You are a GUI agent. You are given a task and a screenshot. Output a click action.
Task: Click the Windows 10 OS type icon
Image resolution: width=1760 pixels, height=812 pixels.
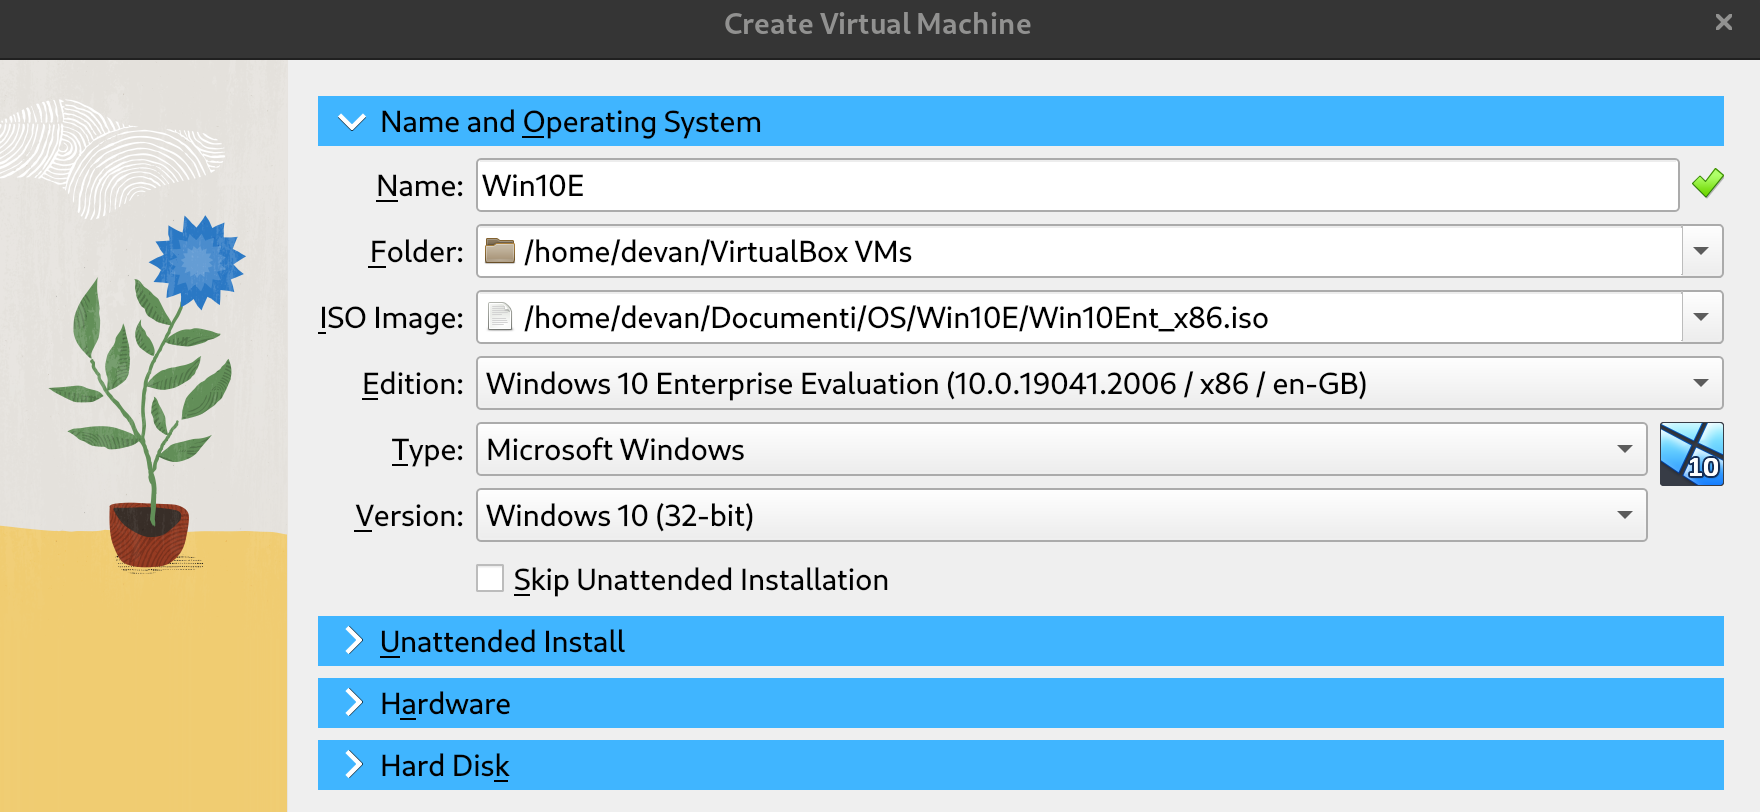[1691, 454]
